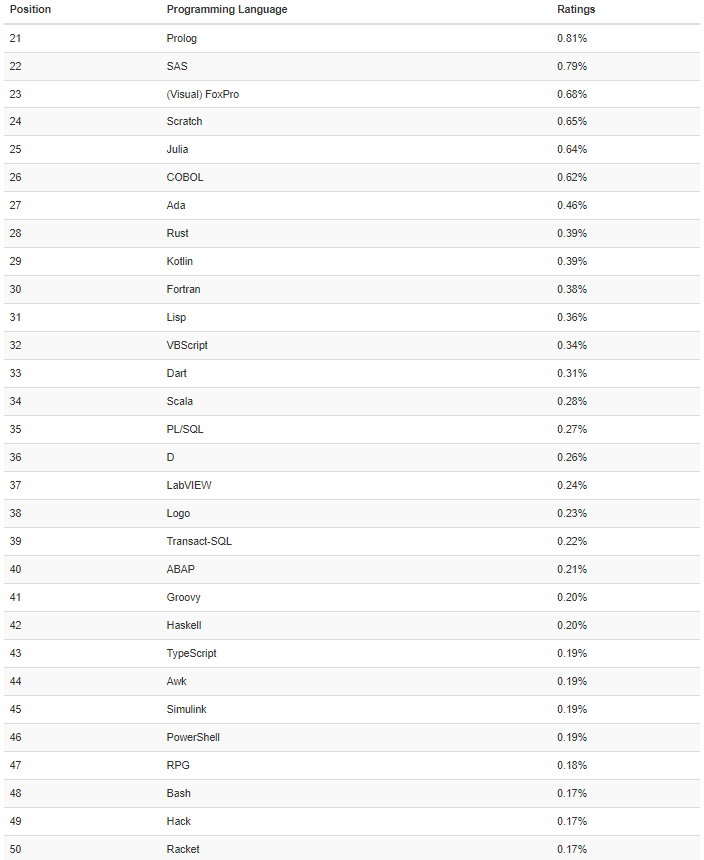Click the LabVIEW language cell
704x860 pixels.
pyautogui.click(x=189, y=485)
